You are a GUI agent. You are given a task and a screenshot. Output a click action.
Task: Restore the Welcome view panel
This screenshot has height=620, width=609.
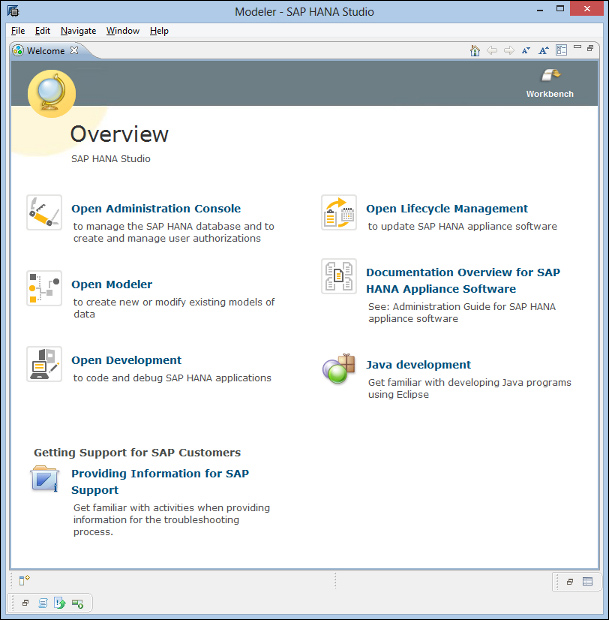(590, 48)
